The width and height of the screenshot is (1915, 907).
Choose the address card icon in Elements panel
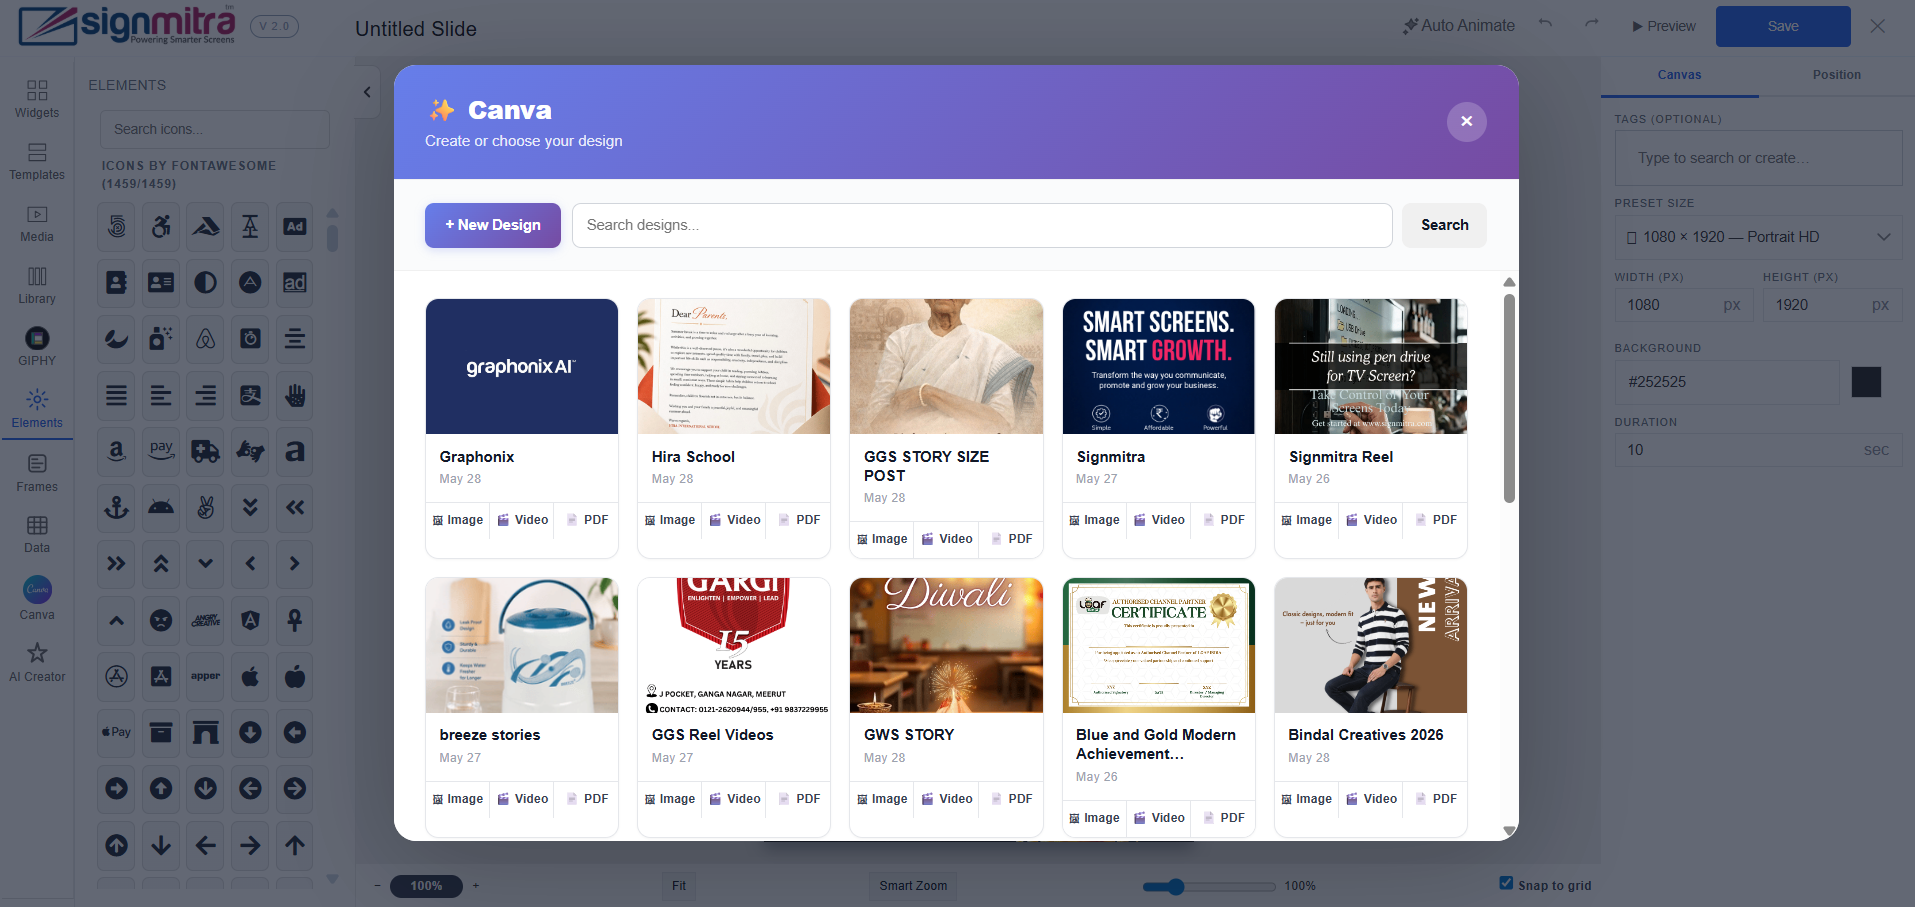click(161, 283)
